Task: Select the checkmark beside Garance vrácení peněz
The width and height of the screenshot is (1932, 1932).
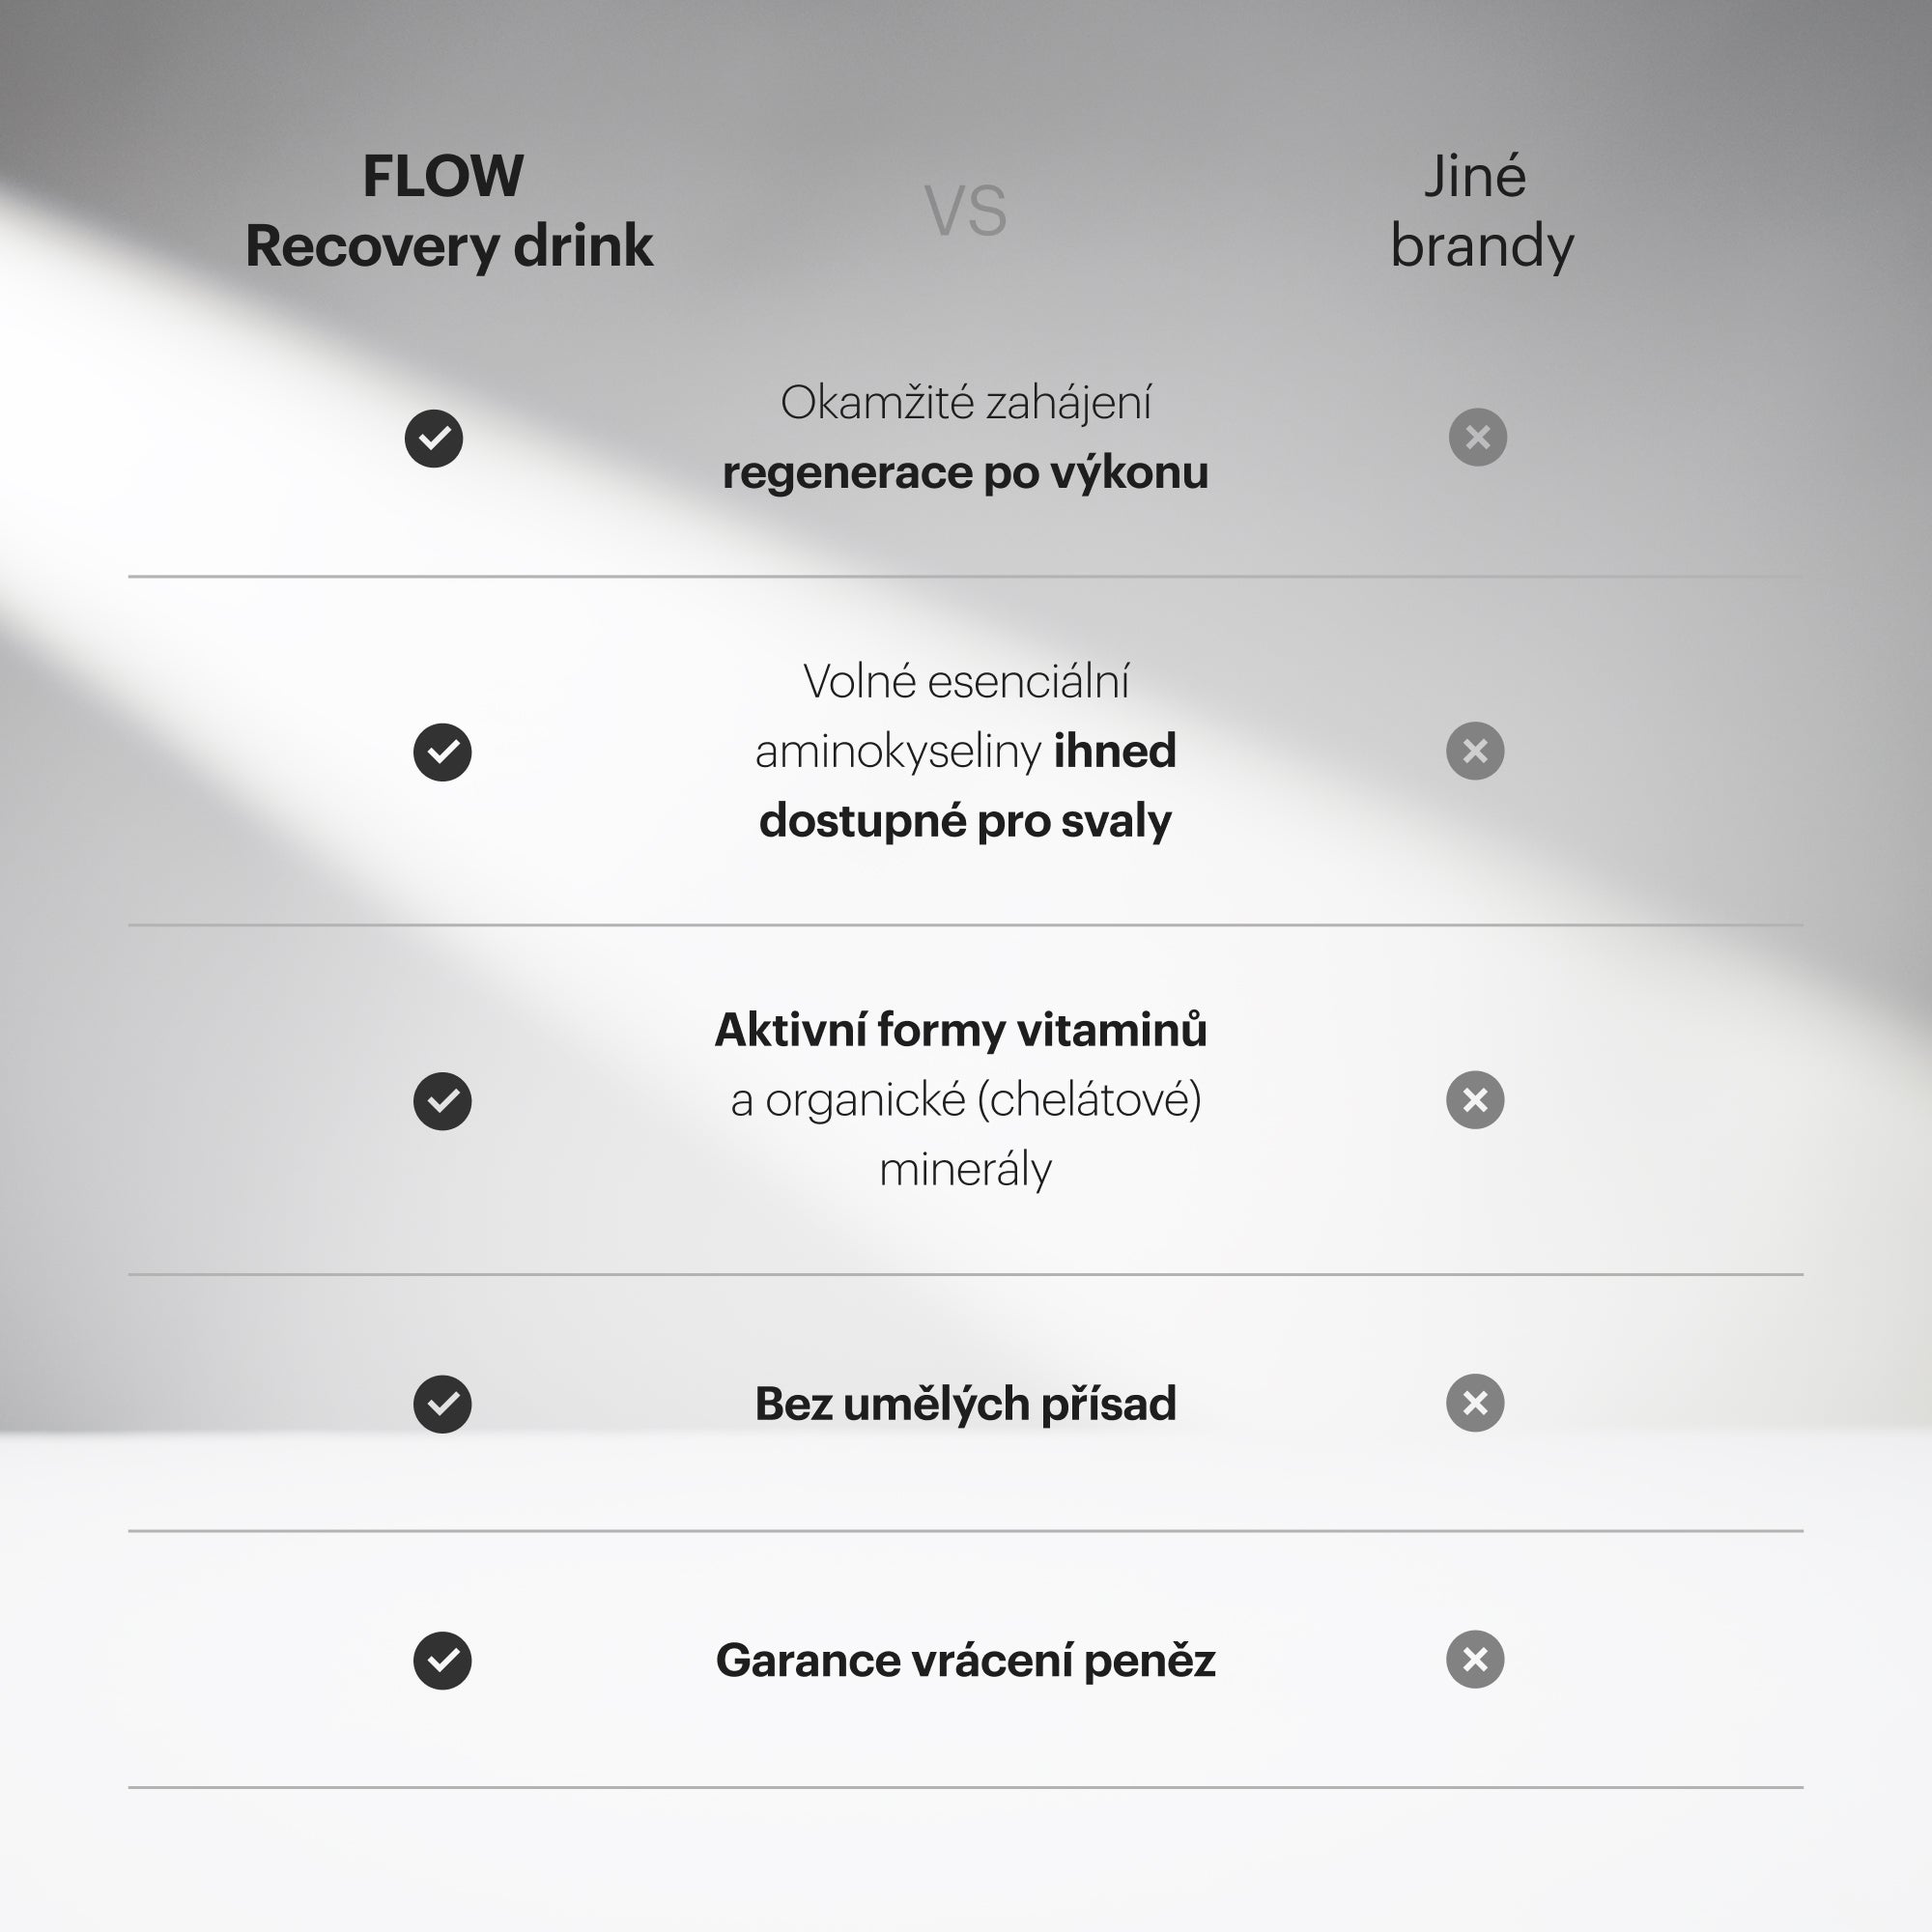Action: [x=442, y=1661]
